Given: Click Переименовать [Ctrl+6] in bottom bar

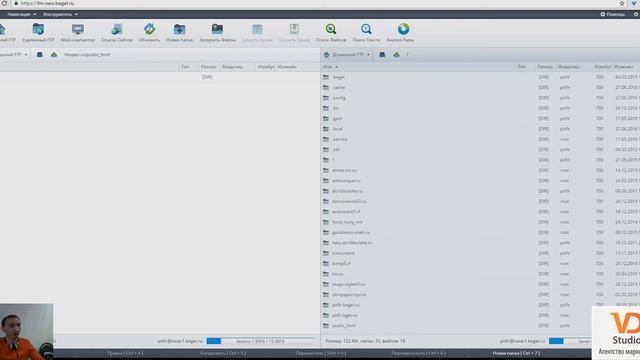Looking at the screenshot, I should coord(418,353).
